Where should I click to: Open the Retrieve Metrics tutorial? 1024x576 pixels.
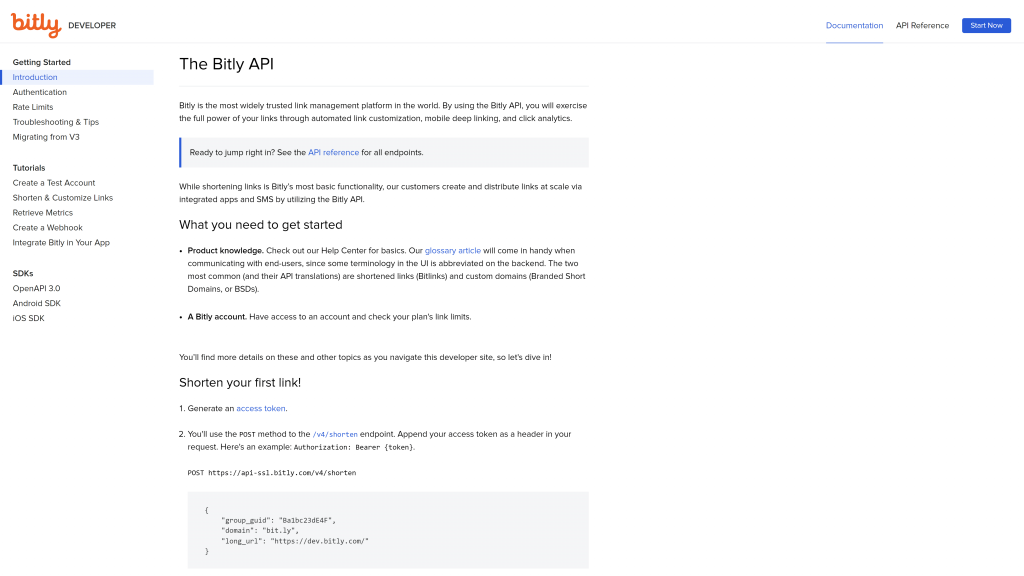[x=43, y=213]
